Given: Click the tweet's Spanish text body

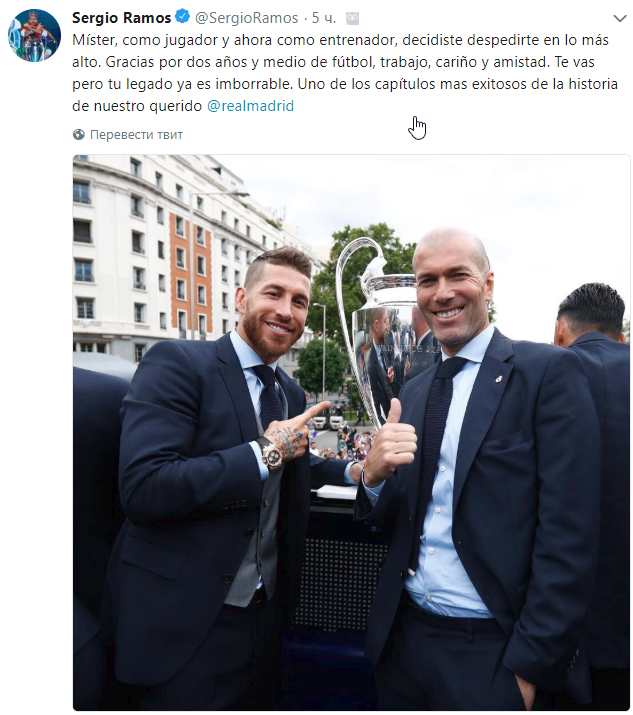Looking at the screenshot, I should tap(345, 73).
